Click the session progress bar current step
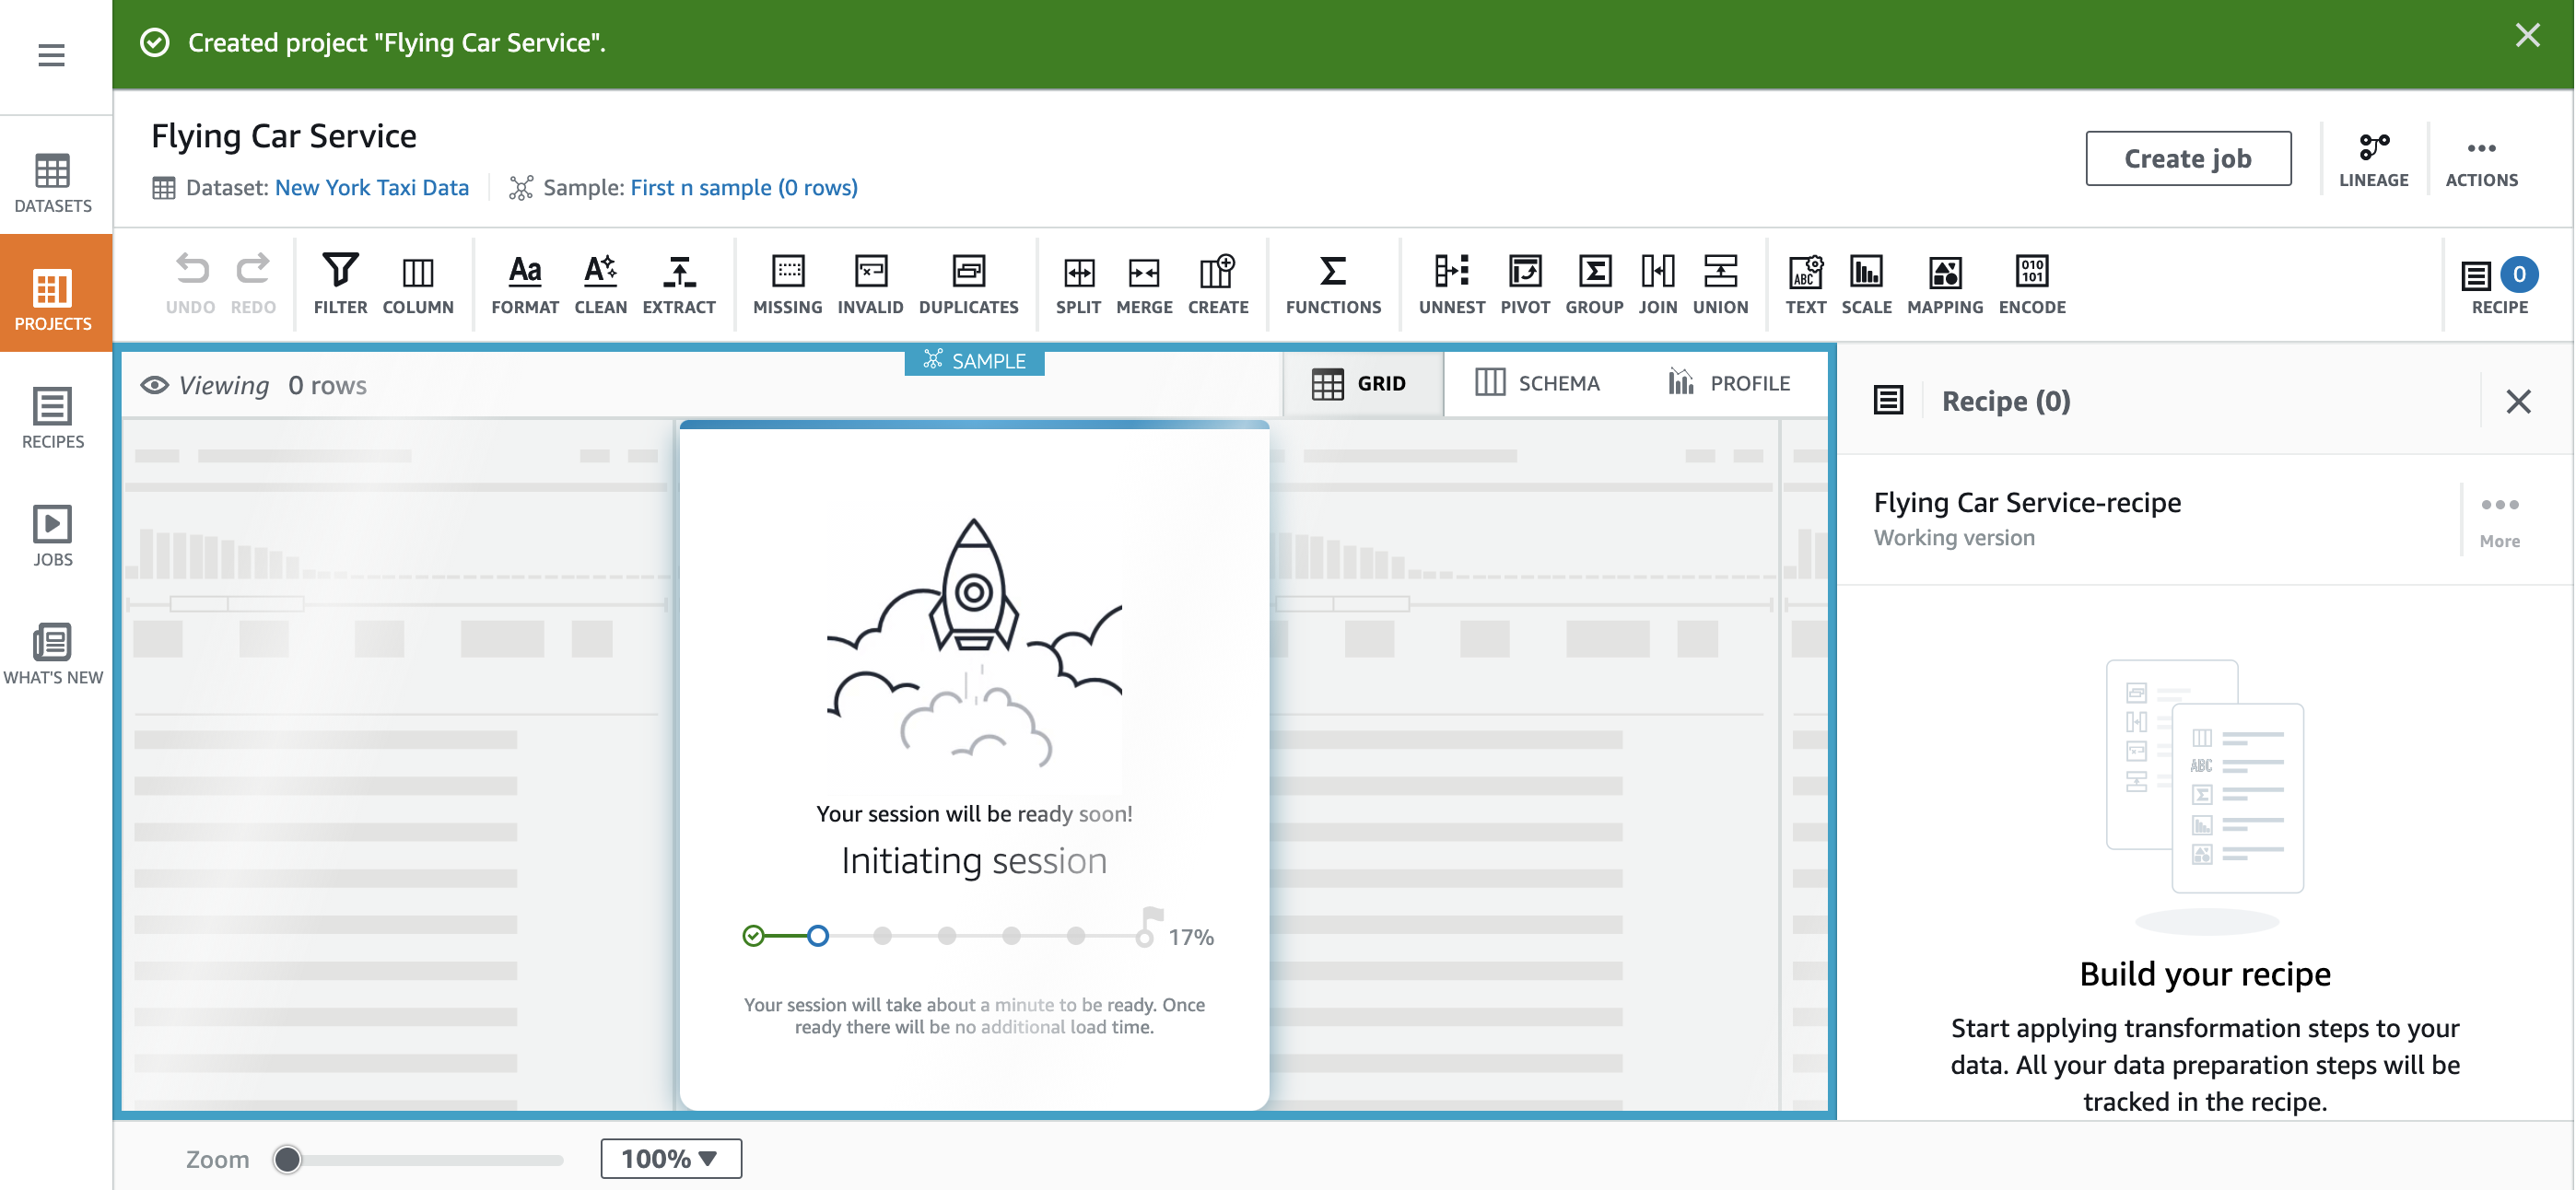This screenshot has height=1190, width=2576. tap(817, 935)
